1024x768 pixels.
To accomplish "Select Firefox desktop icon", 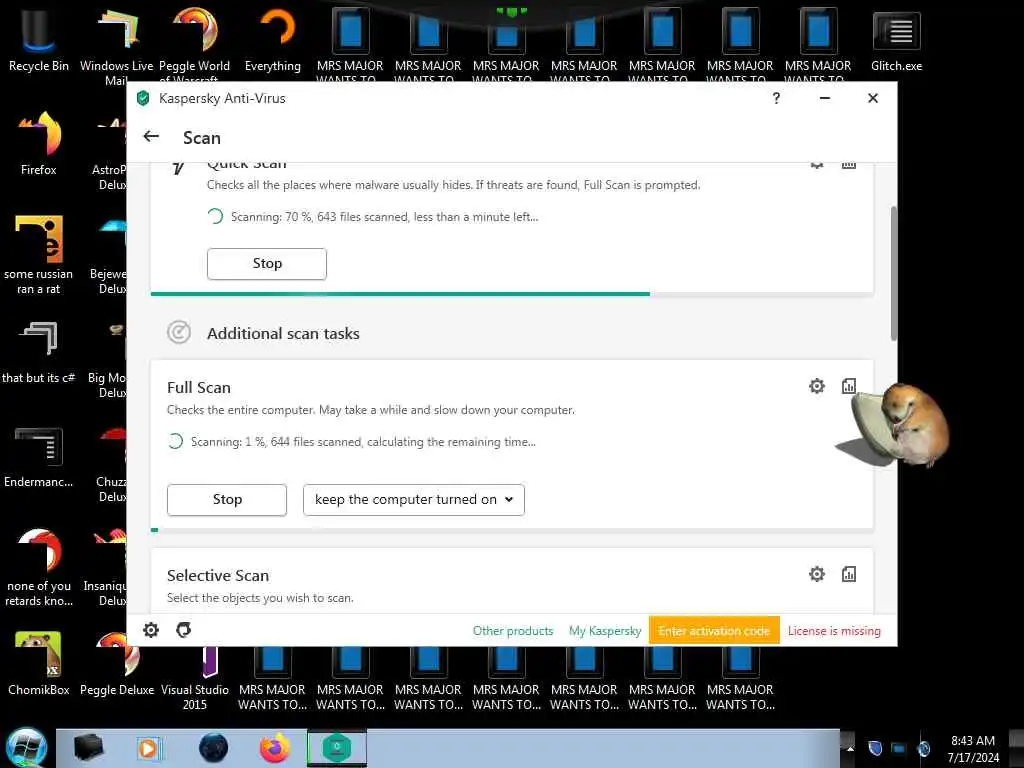I will 39,144.
